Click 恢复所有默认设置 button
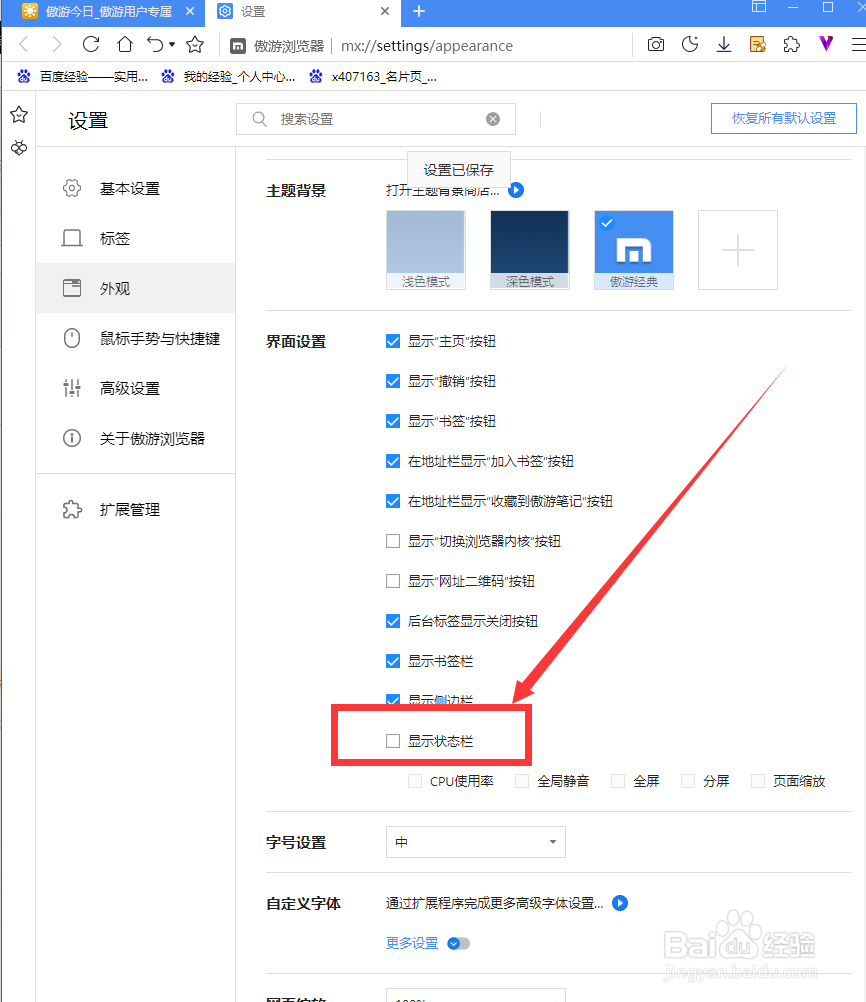 coord(783,118)
